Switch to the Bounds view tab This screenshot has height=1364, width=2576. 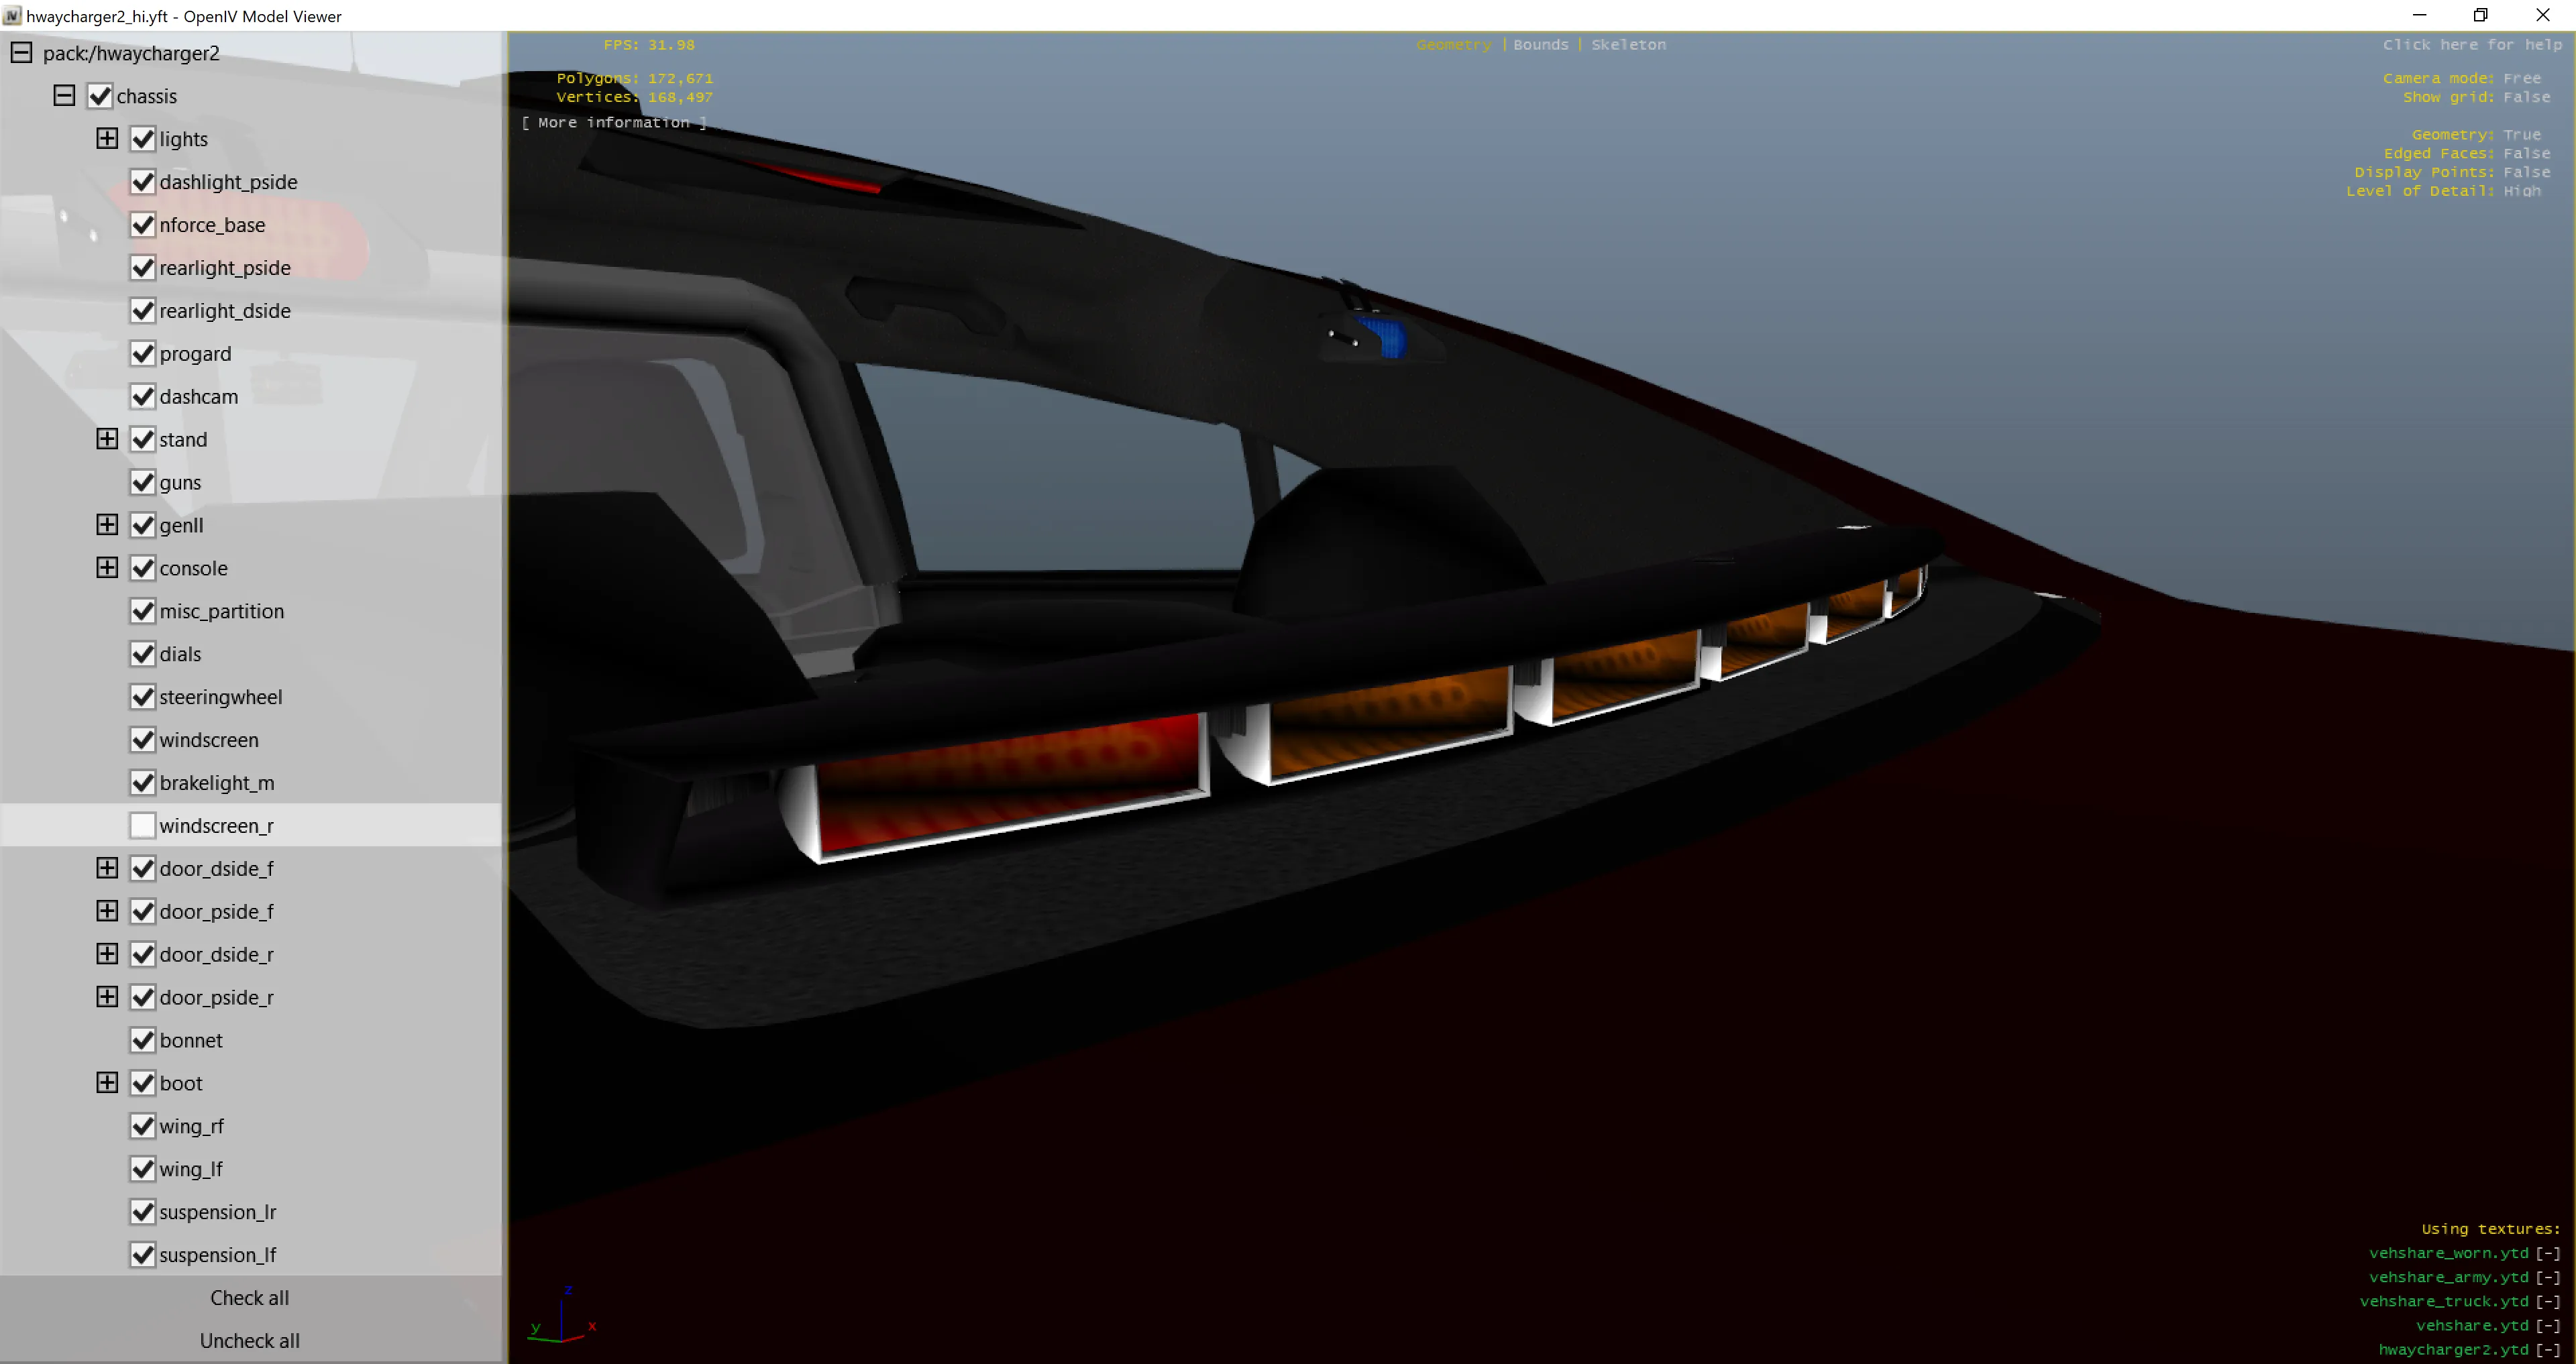(x=1540, y=45)
